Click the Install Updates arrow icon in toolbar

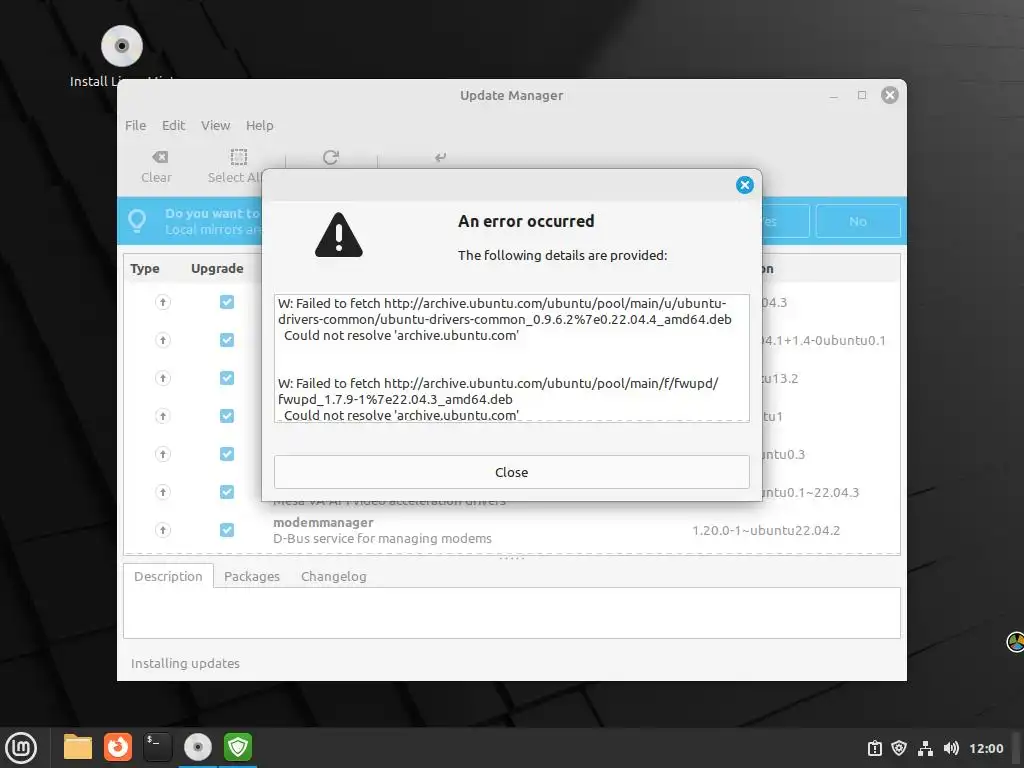(x=441, y=157)
